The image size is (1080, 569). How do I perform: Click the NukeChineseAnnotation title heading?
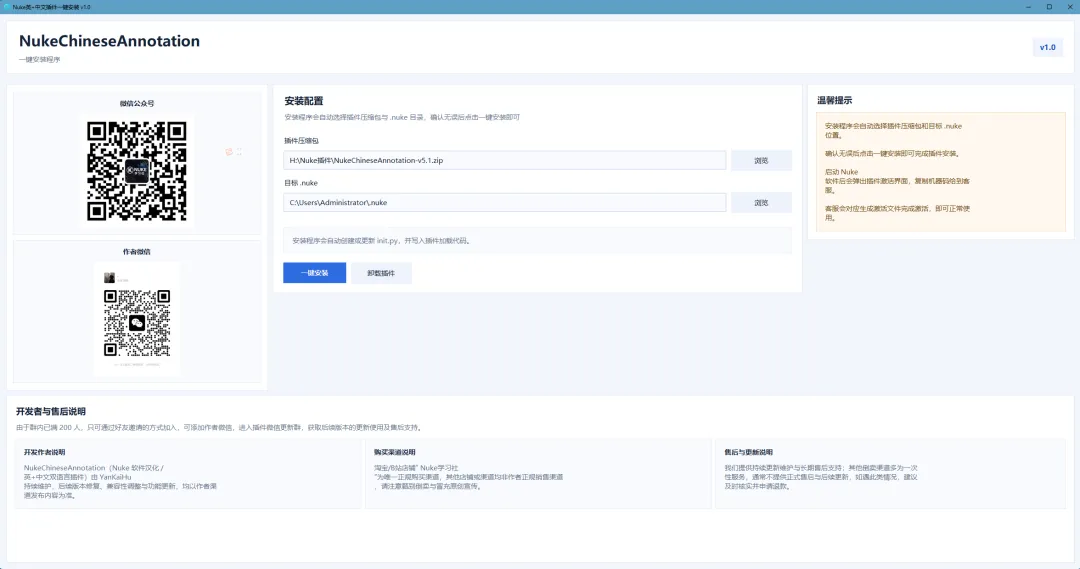(x=109, y=41)
